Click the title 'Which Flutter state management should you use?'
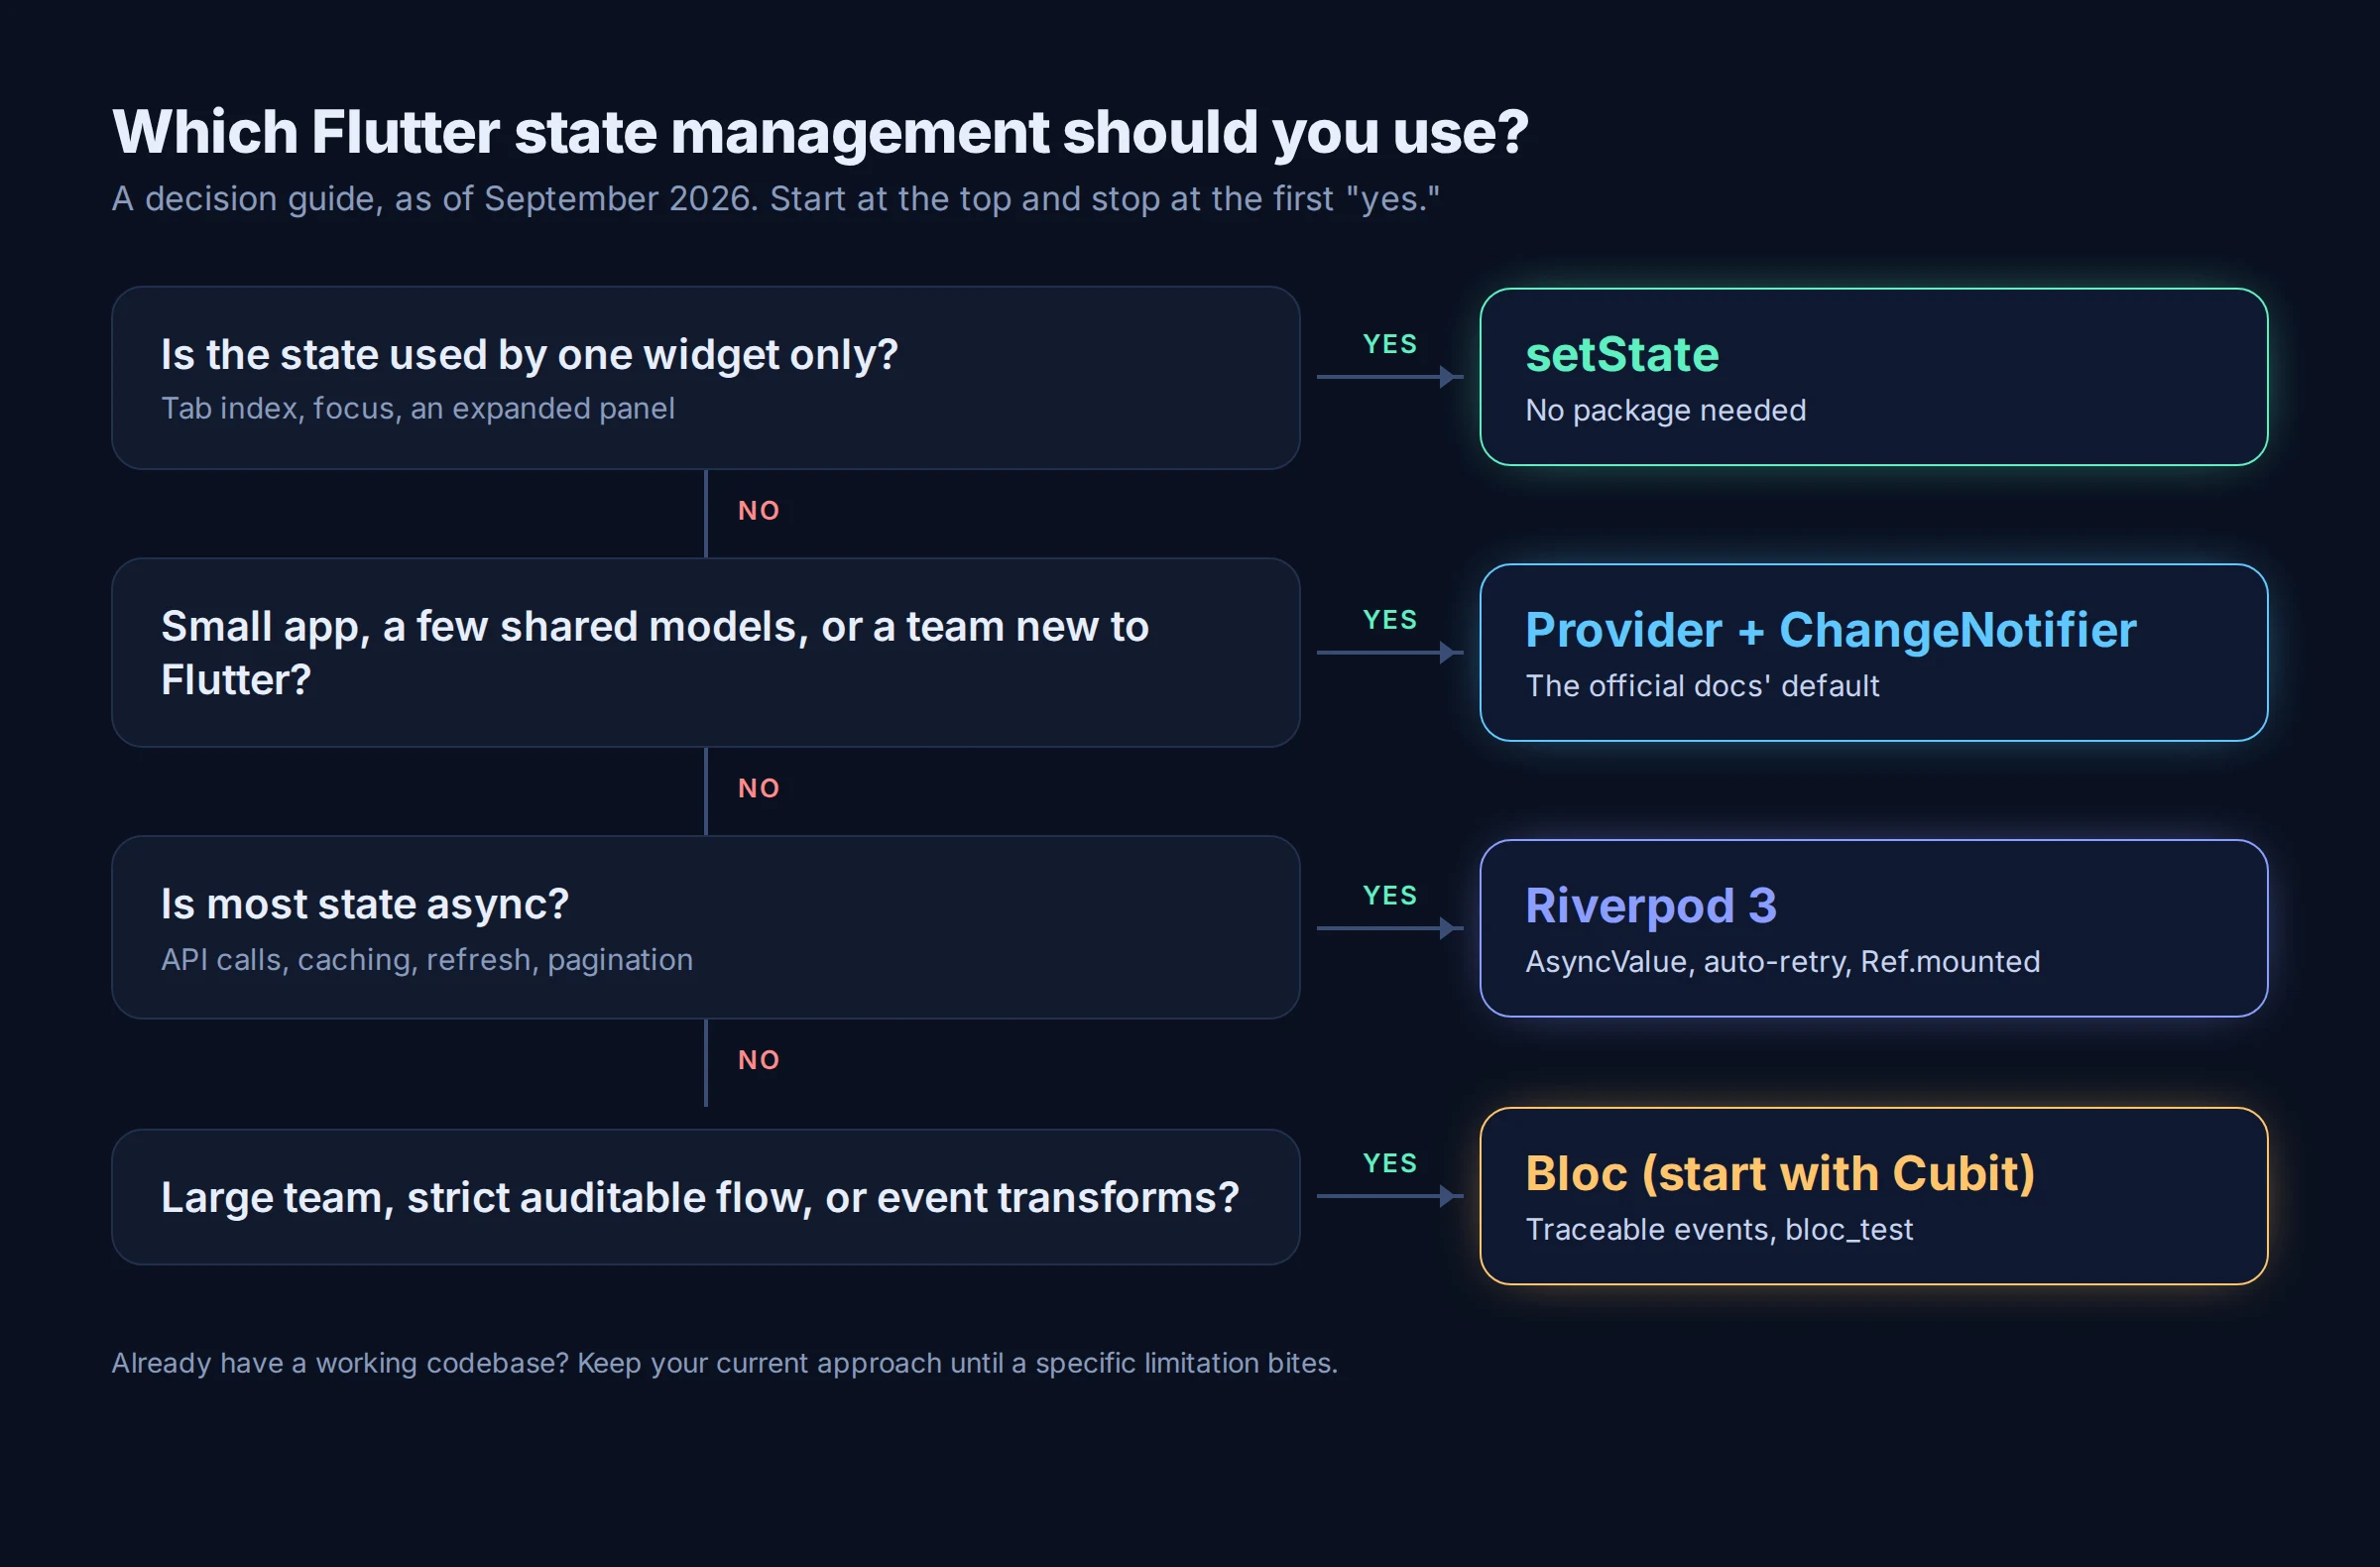 pyautogui.click(x=820, y=132)
